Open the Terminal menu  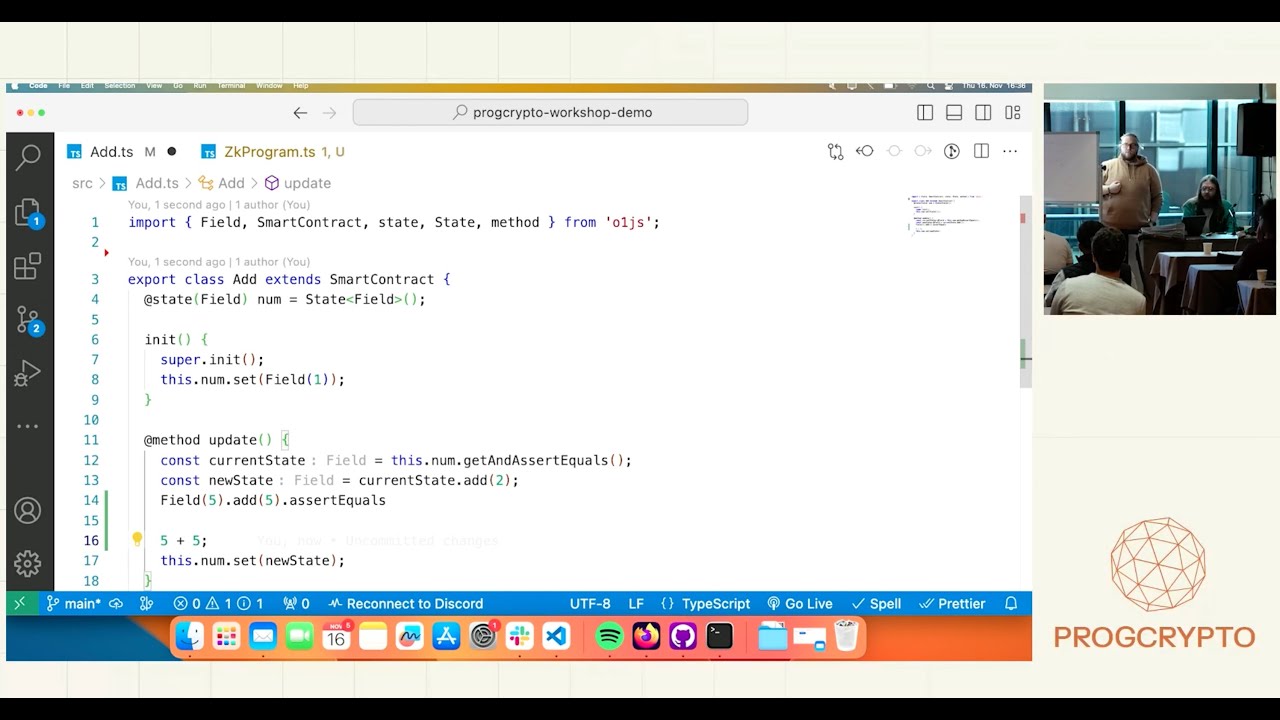tap(231, 86)
